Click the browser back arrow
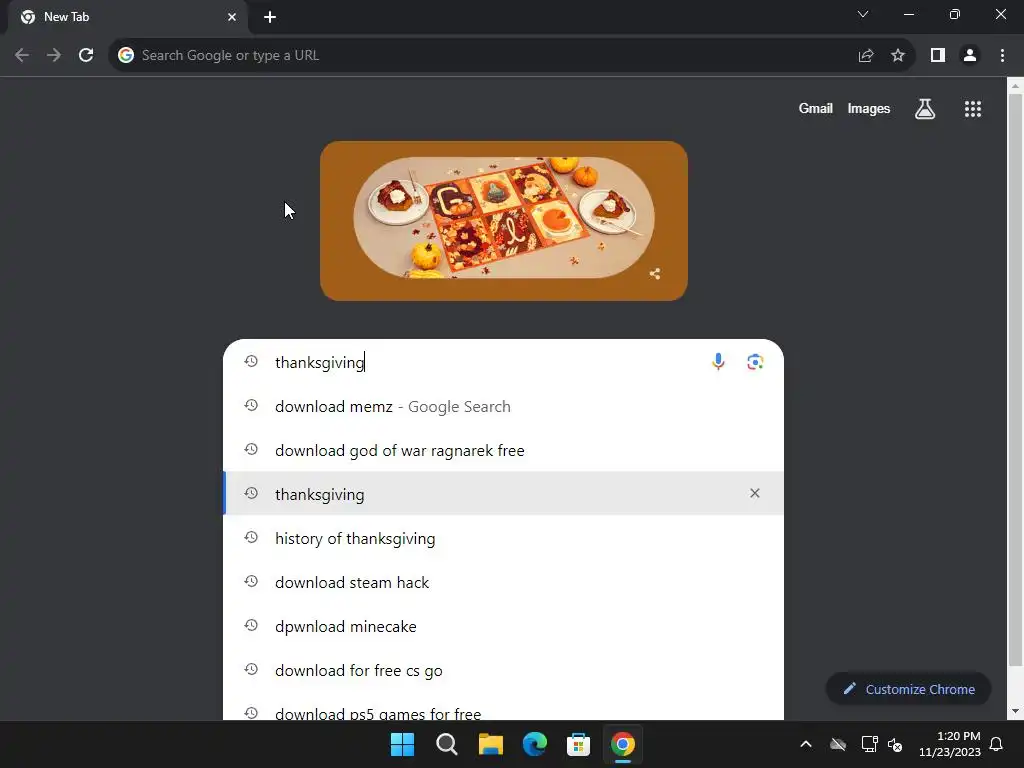 pyautogui.click(x=22, y=56)
